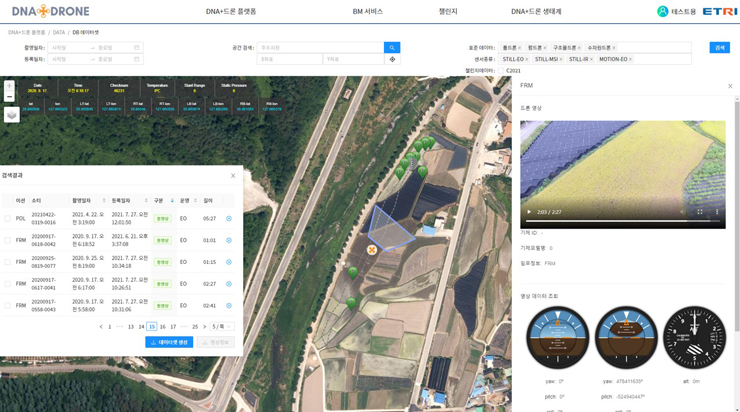Image resolution: width=740 pixels, height=412 pixels.
Task: Open view icon for row 20200925-0819-0077
Action: pos(229,262)
